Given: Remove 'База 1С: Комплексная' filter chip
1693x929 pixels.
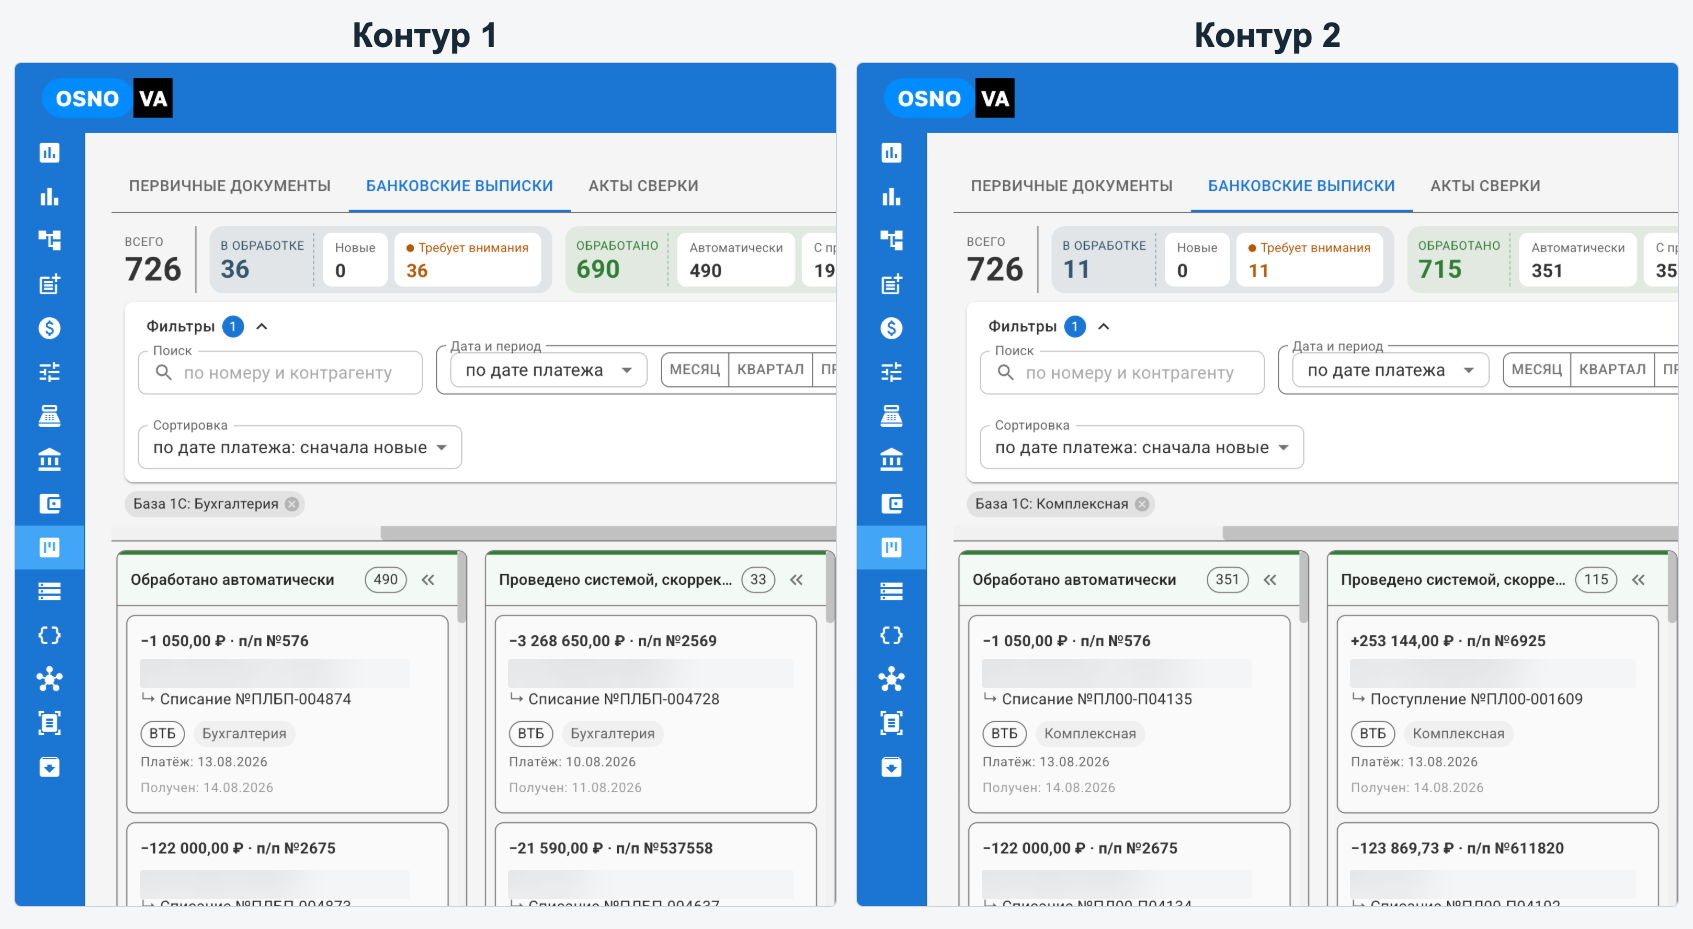Looking at the screenshot, I should (1142, 504).
